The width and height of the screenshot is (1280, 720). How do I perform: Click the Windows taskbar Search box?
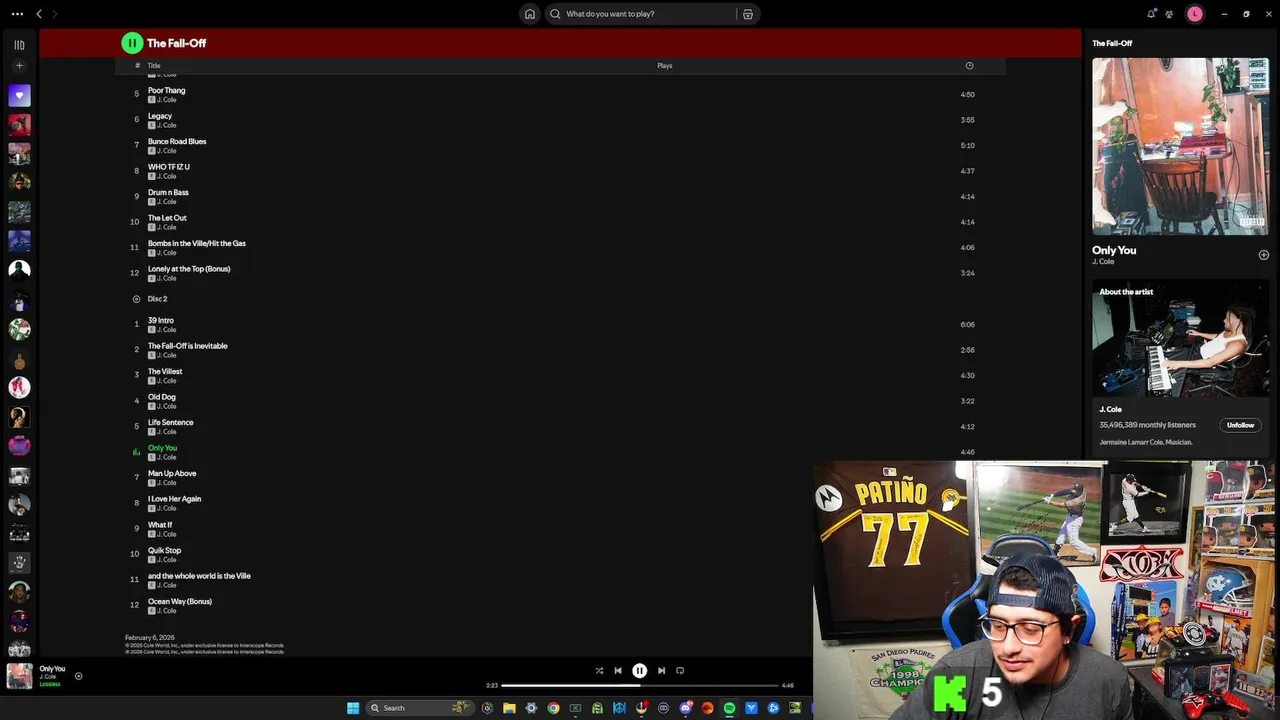click(419, 708)
